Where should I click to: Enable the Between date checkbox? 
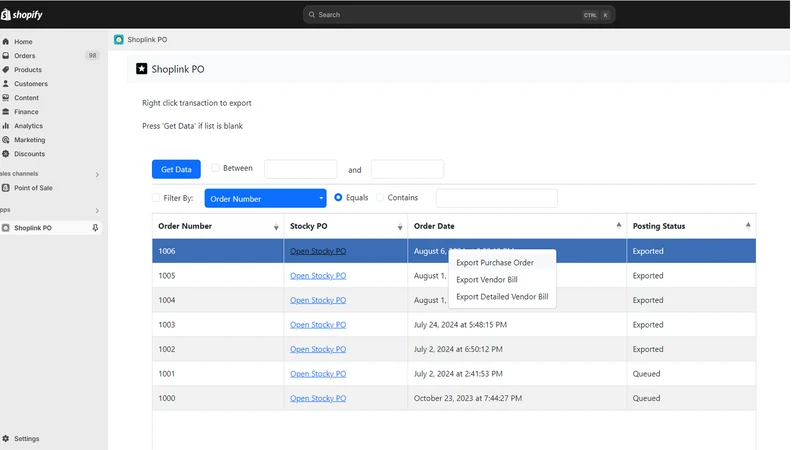click(x=215, y=168)
